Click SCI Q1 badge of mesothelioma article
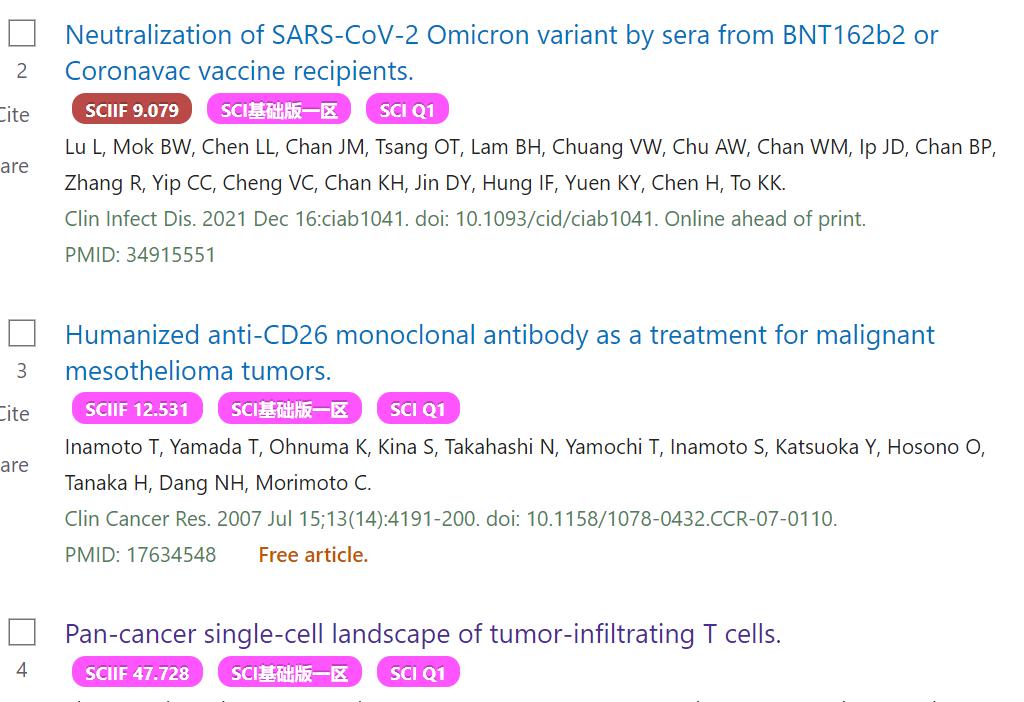The image size is (1024, 702). click(x=417, y=409)
